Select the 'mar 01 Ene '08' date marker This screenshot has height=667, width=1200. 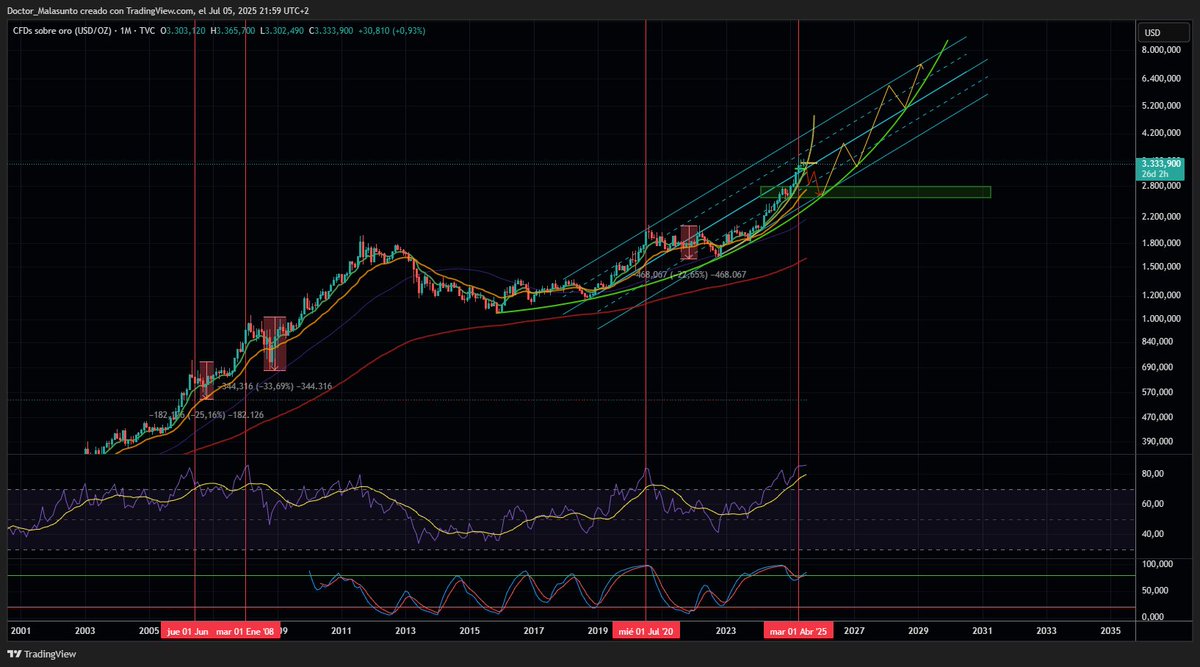tap(246, 631)
